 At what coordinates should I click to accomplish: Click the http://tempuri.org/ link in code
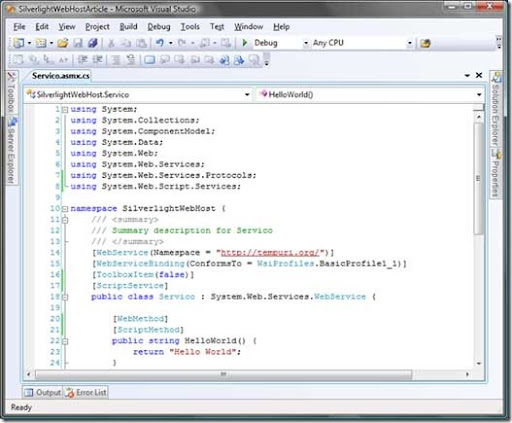point(270,253)
